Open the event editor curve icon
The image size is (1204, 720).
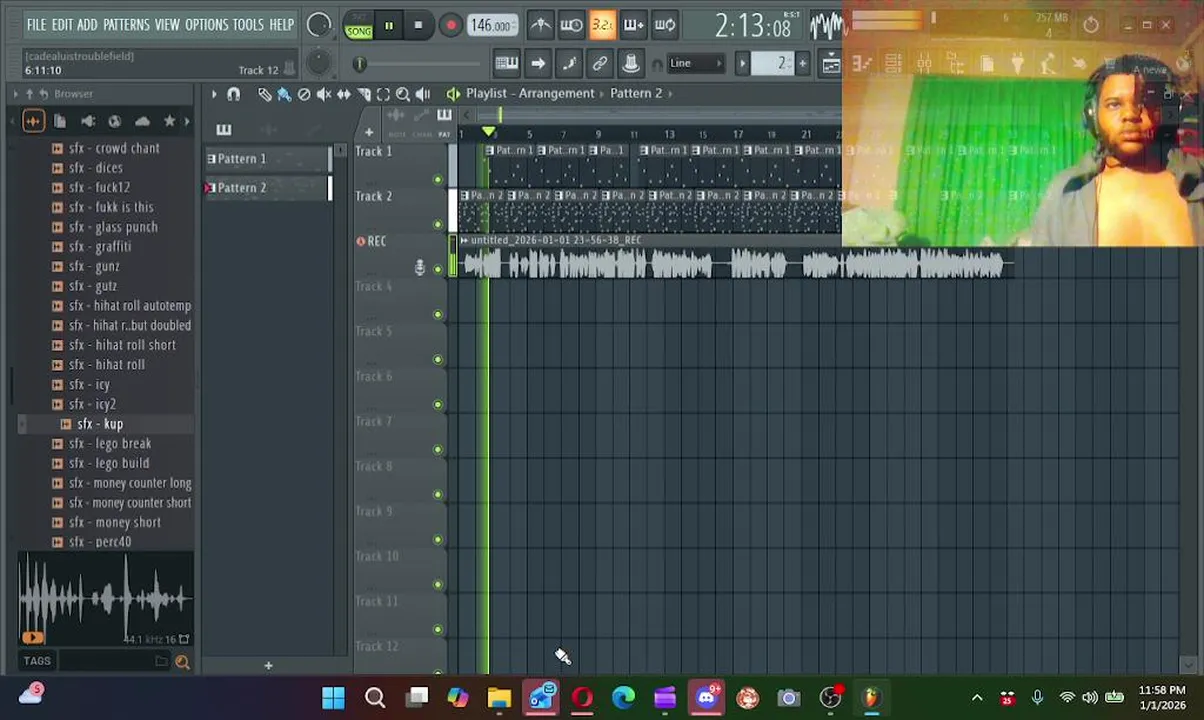(x=569, y=64)
